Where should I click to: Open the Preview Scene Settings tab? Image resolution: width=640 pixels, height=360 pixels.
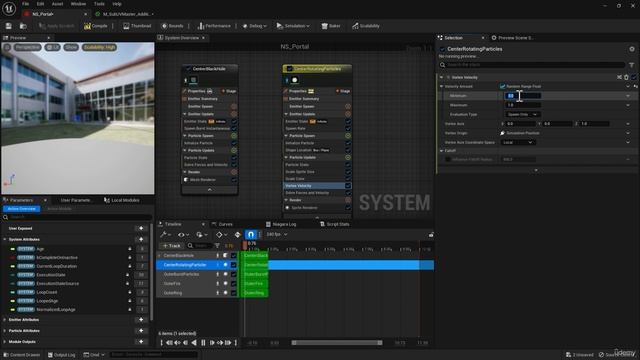point(513,38)
